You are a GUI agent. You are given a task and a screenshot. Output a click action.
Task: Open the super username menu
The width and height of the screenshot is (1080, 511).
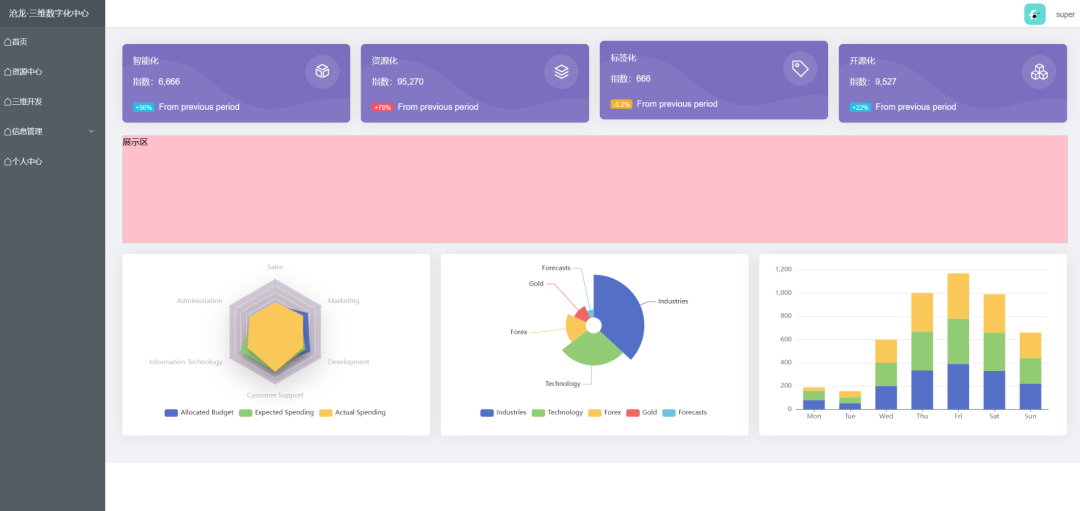(x=1065, y=14)
